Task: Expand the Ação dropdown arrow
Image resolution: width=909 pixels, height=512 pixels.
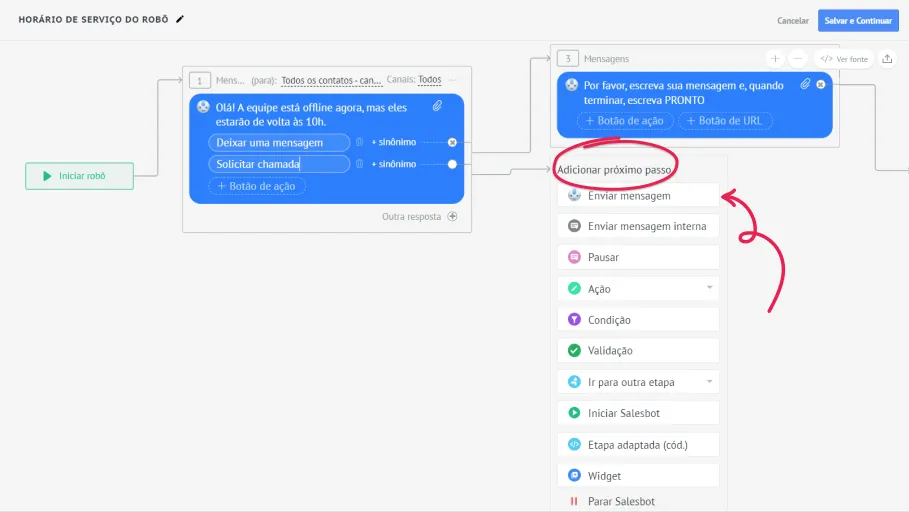Action: (710, 288)
